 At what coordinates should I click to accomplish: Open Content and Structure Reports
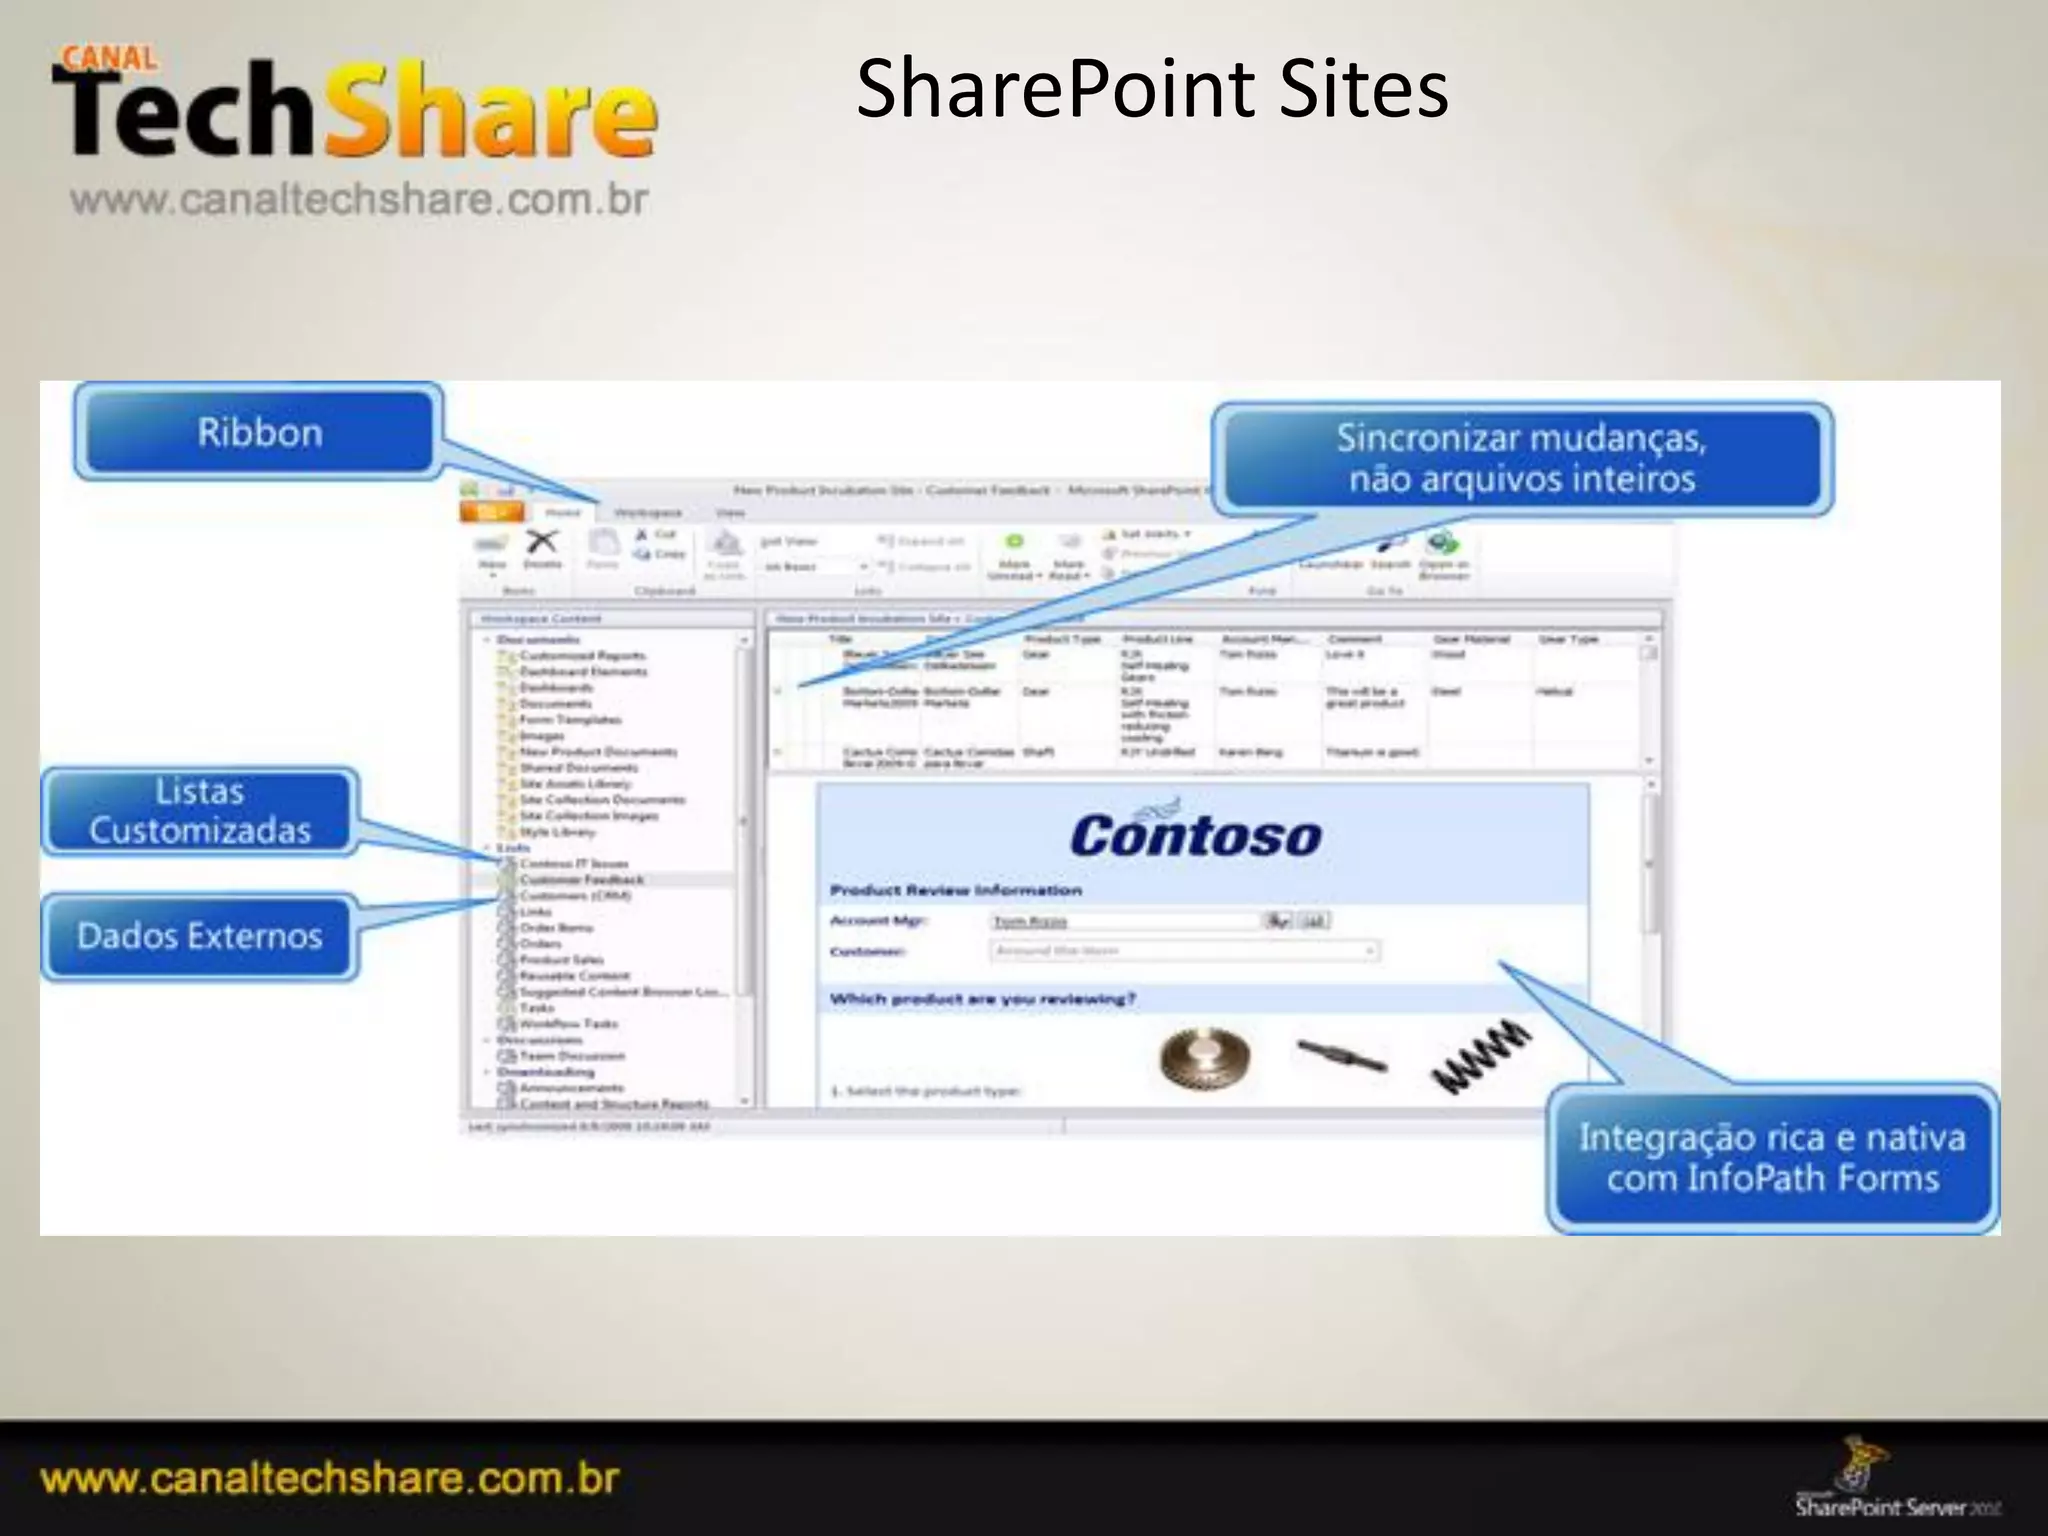coord(614,1104)
